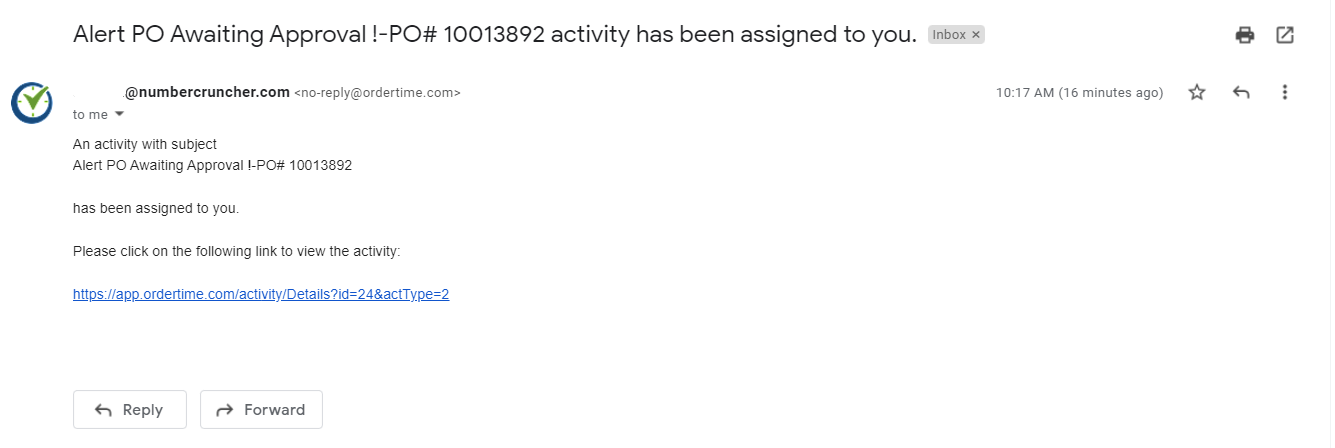Click the sender's checkmark clock avatar
Image resolution: width=1335 pixels, height=448 pixels.
pyautogui.click(x=32, y=102)
